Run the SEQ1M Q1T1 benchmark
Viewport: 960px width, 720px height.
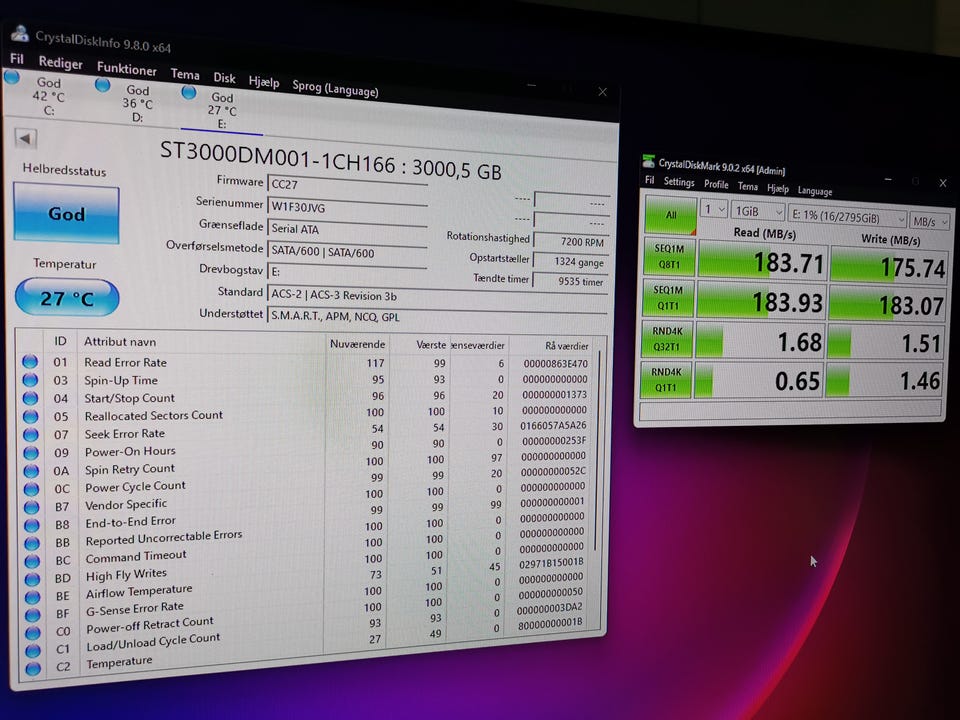click(x=668, y=298)
